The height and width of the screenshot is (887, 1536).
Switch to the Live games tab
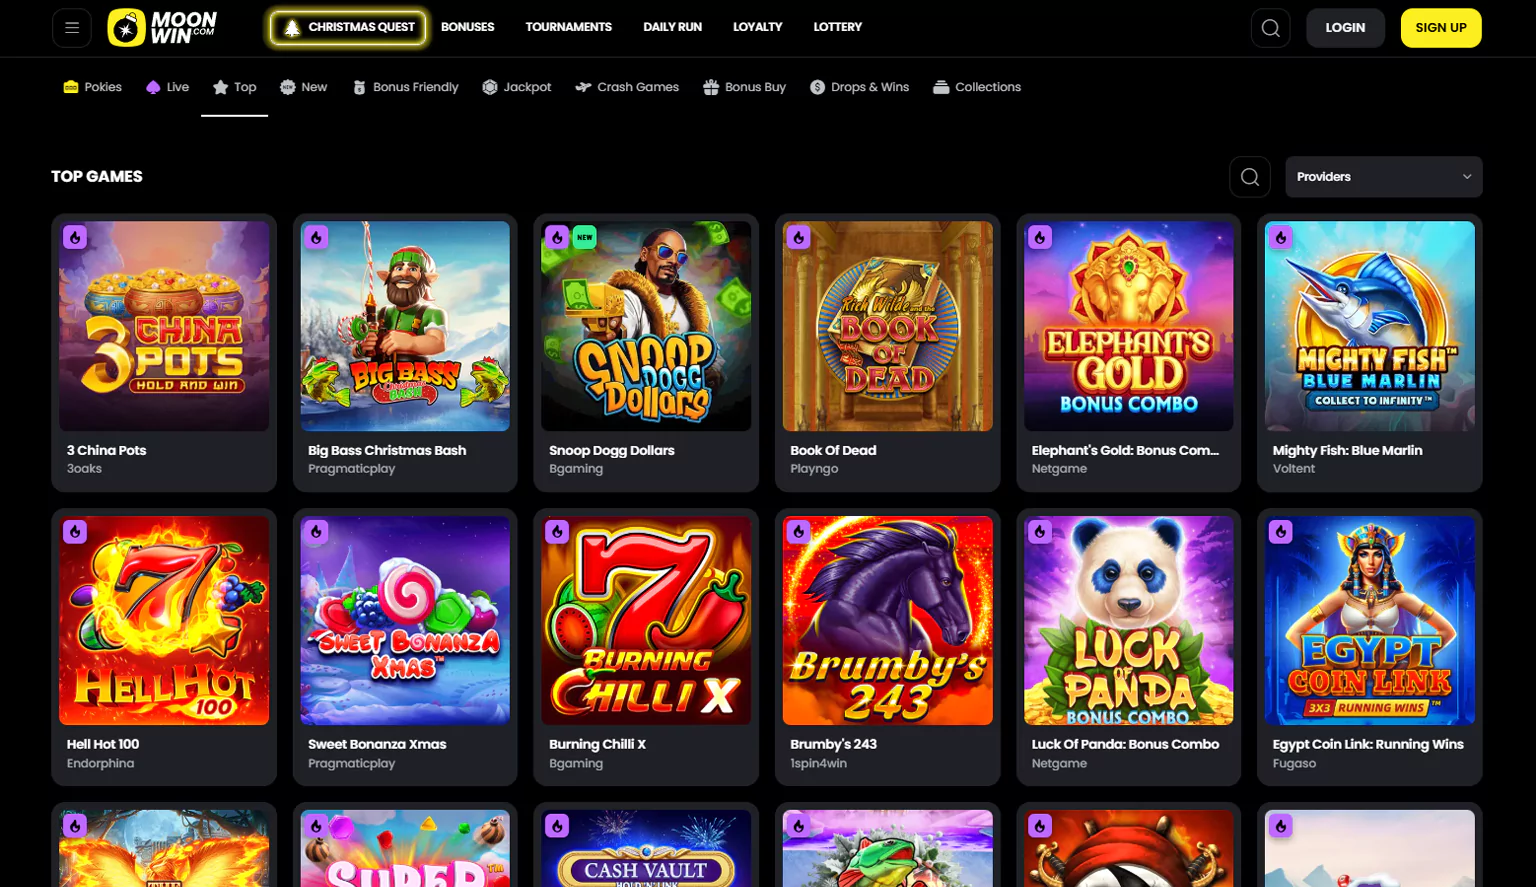[167, 87]
